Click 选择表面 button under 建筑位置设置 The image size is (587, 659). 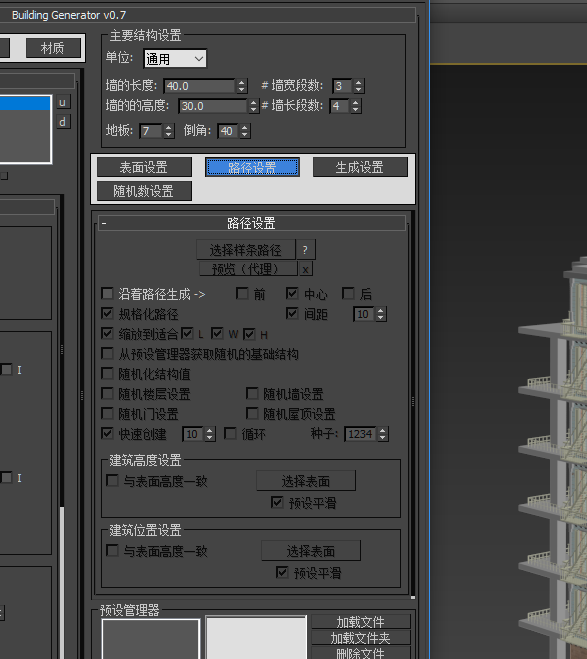pyautogui.click(x=311, y=551)
